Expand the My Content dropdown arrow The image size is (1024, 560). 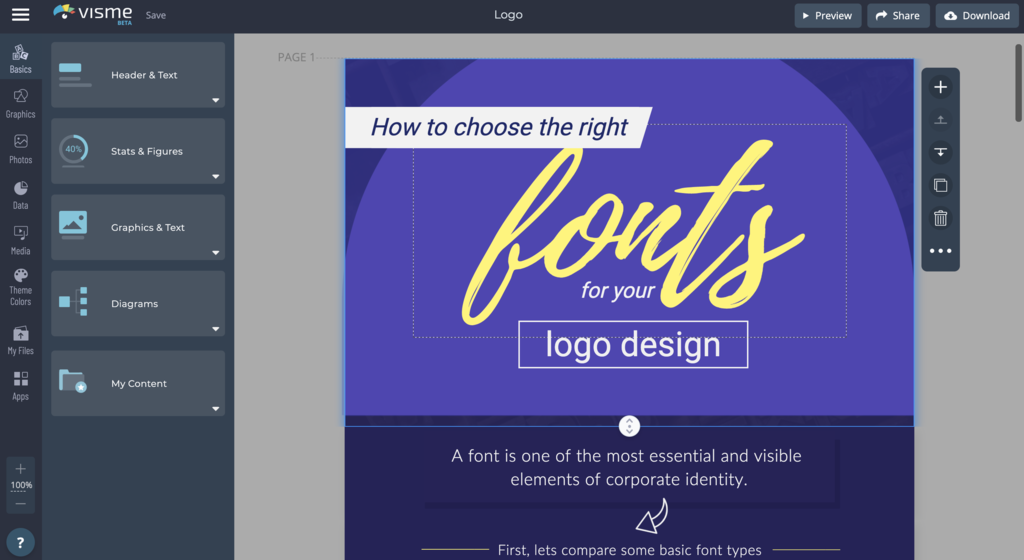tap(216, 409)
